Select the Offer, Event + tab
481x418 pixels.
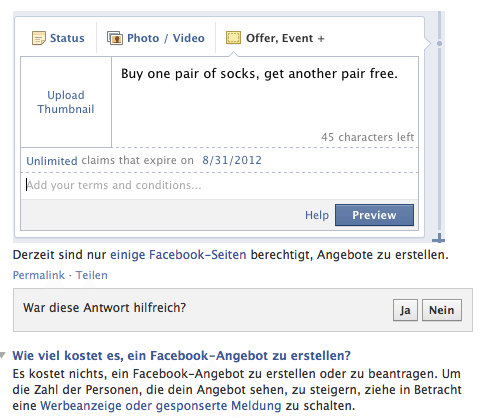275,38
